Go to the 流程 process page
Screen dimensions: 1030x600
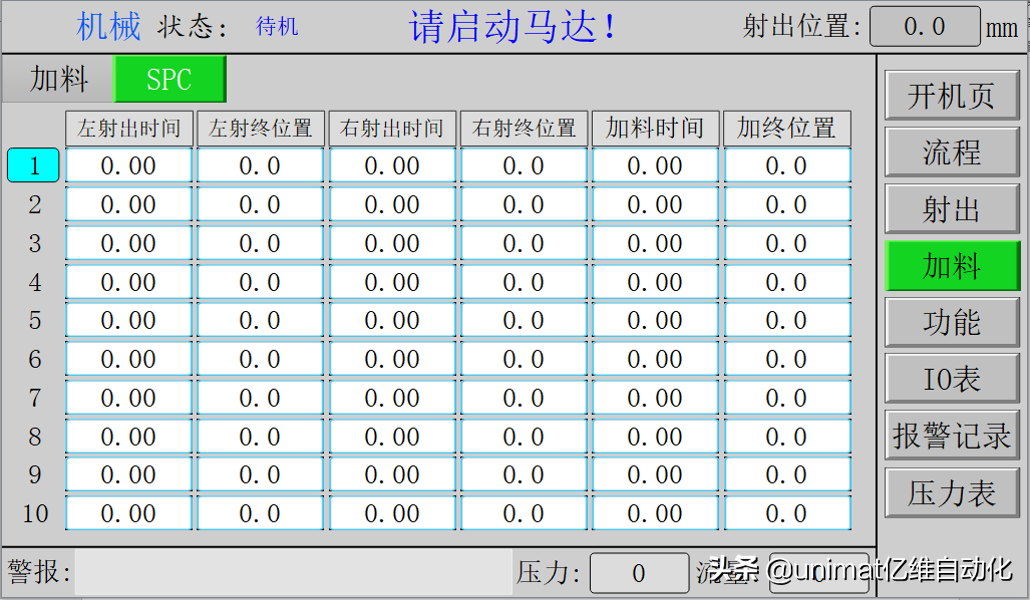pos(951,153)
